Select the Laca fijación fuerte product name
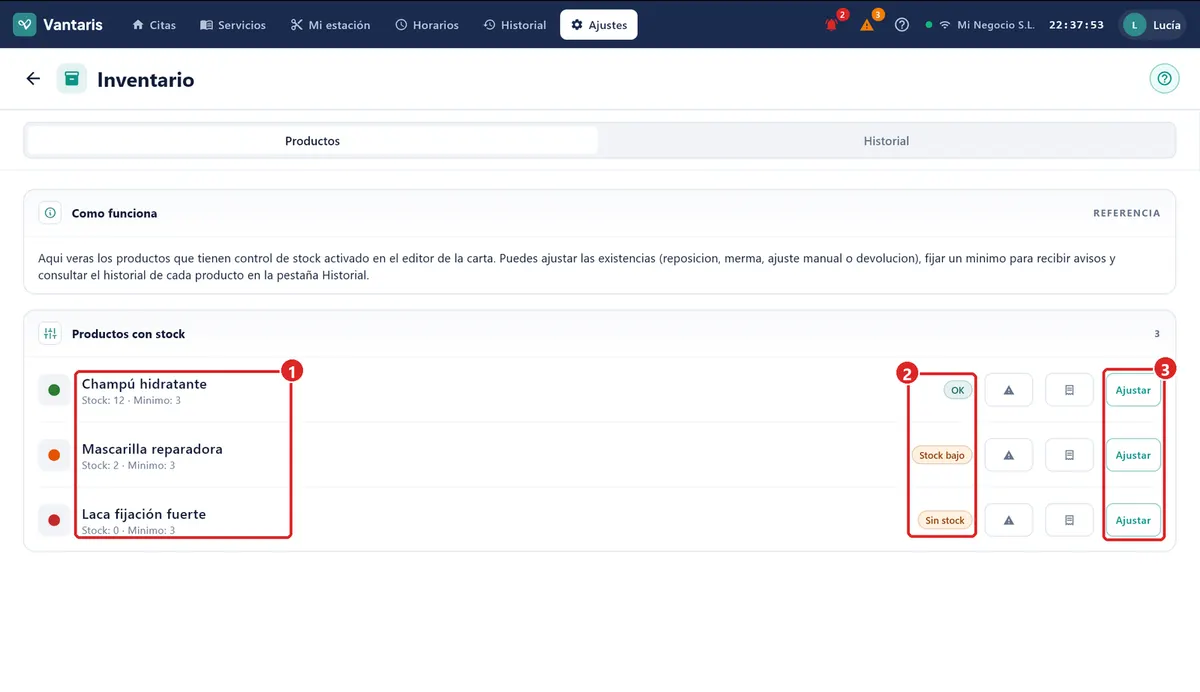Viewport: 1200px width, 692px height. 144,514
